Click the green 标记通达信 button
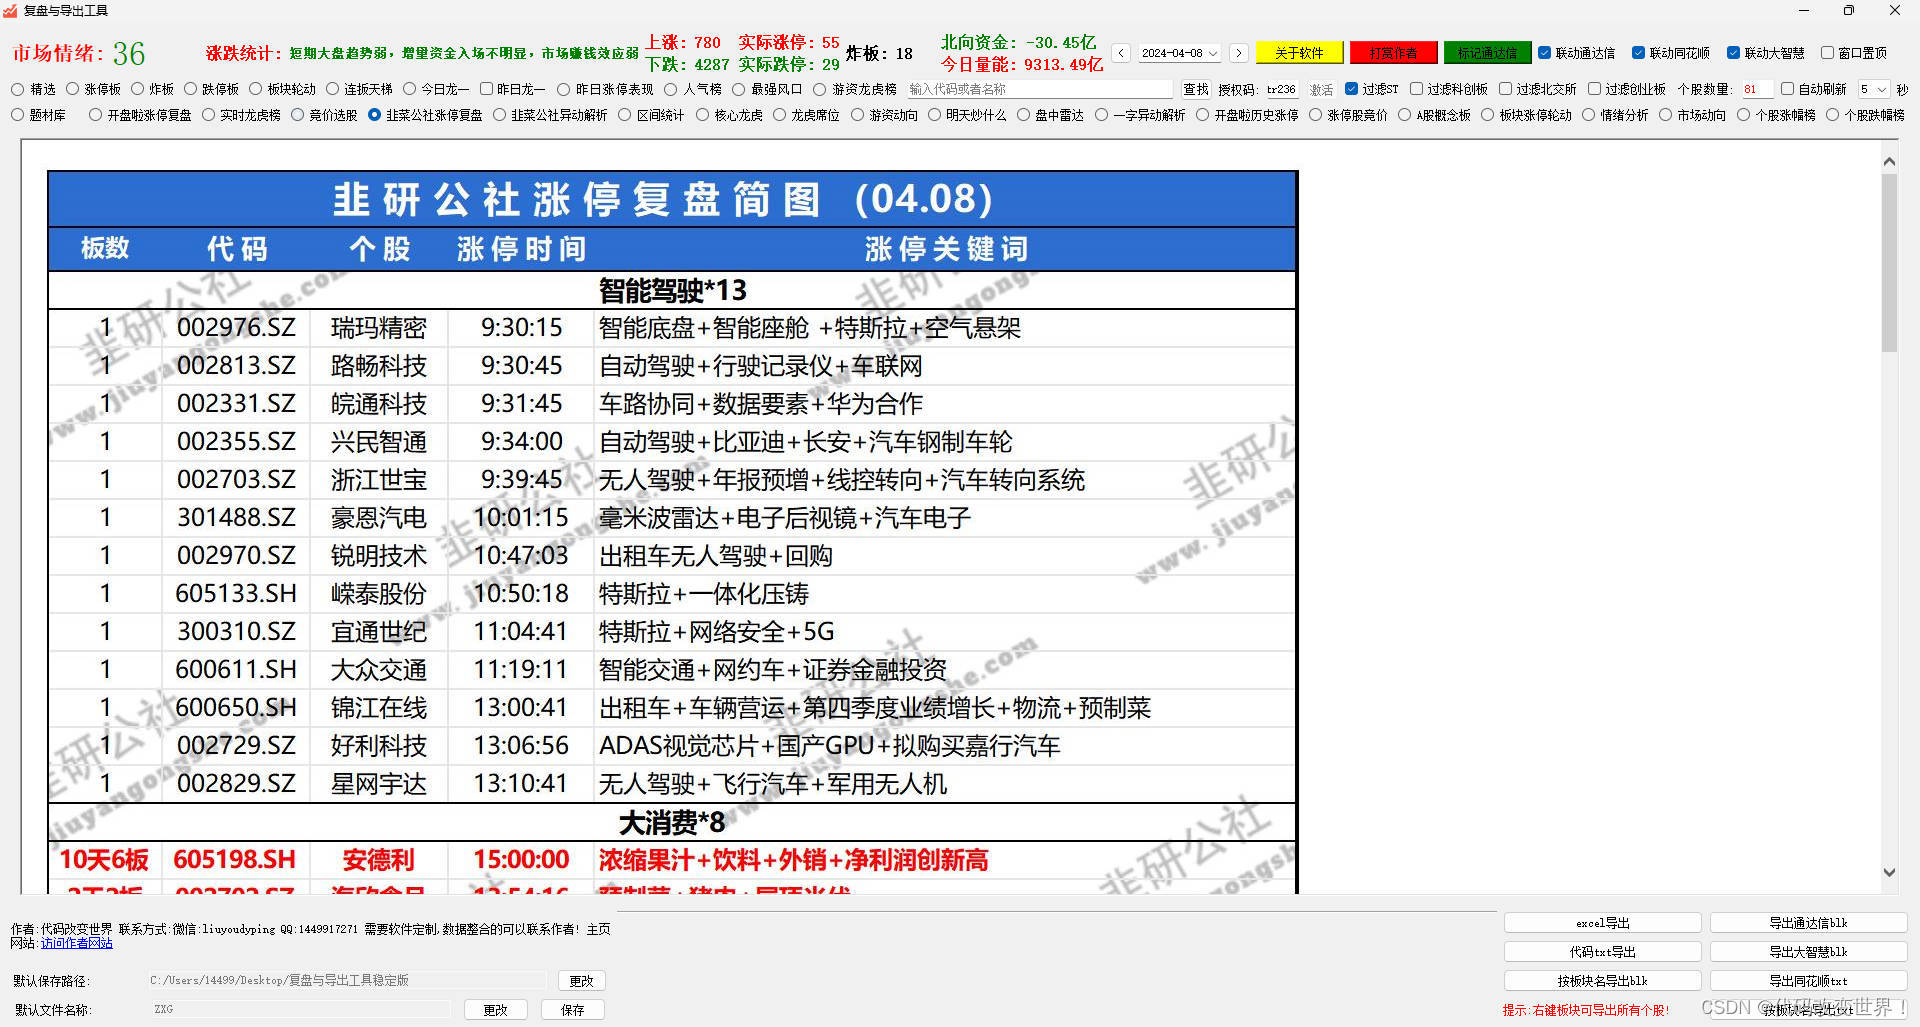This screenshot has height=1027, width=1920. point(1487,53)
